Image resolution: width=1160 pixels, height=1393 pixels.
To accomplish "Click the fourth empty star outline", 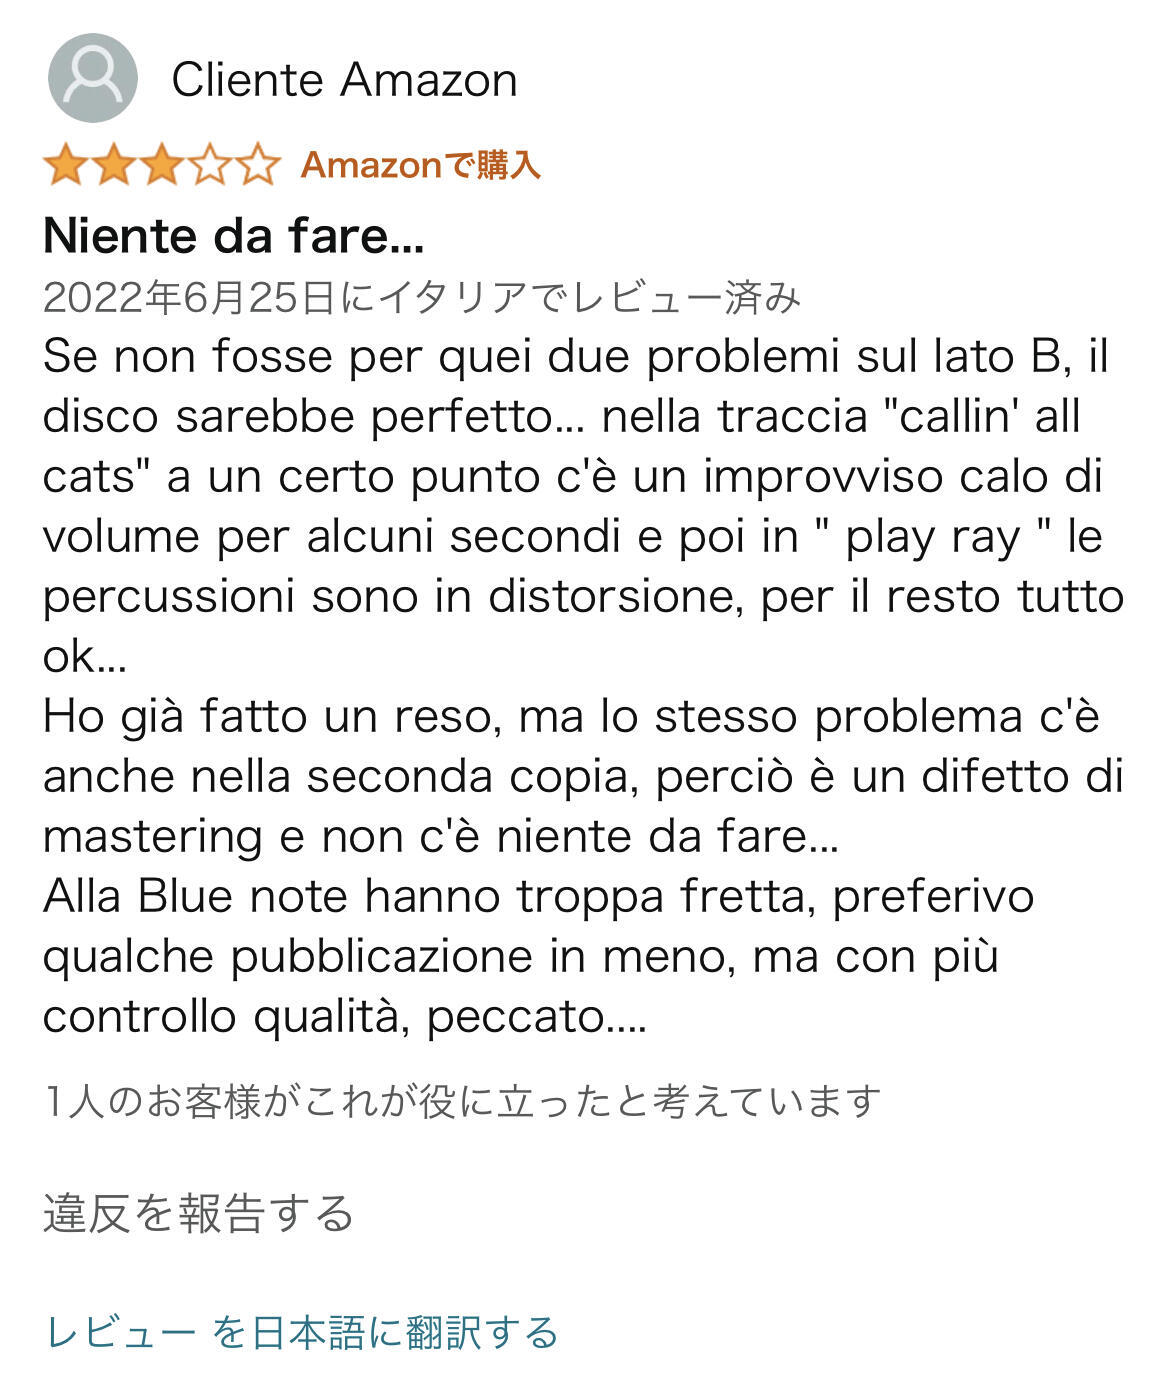I will 210,165.
